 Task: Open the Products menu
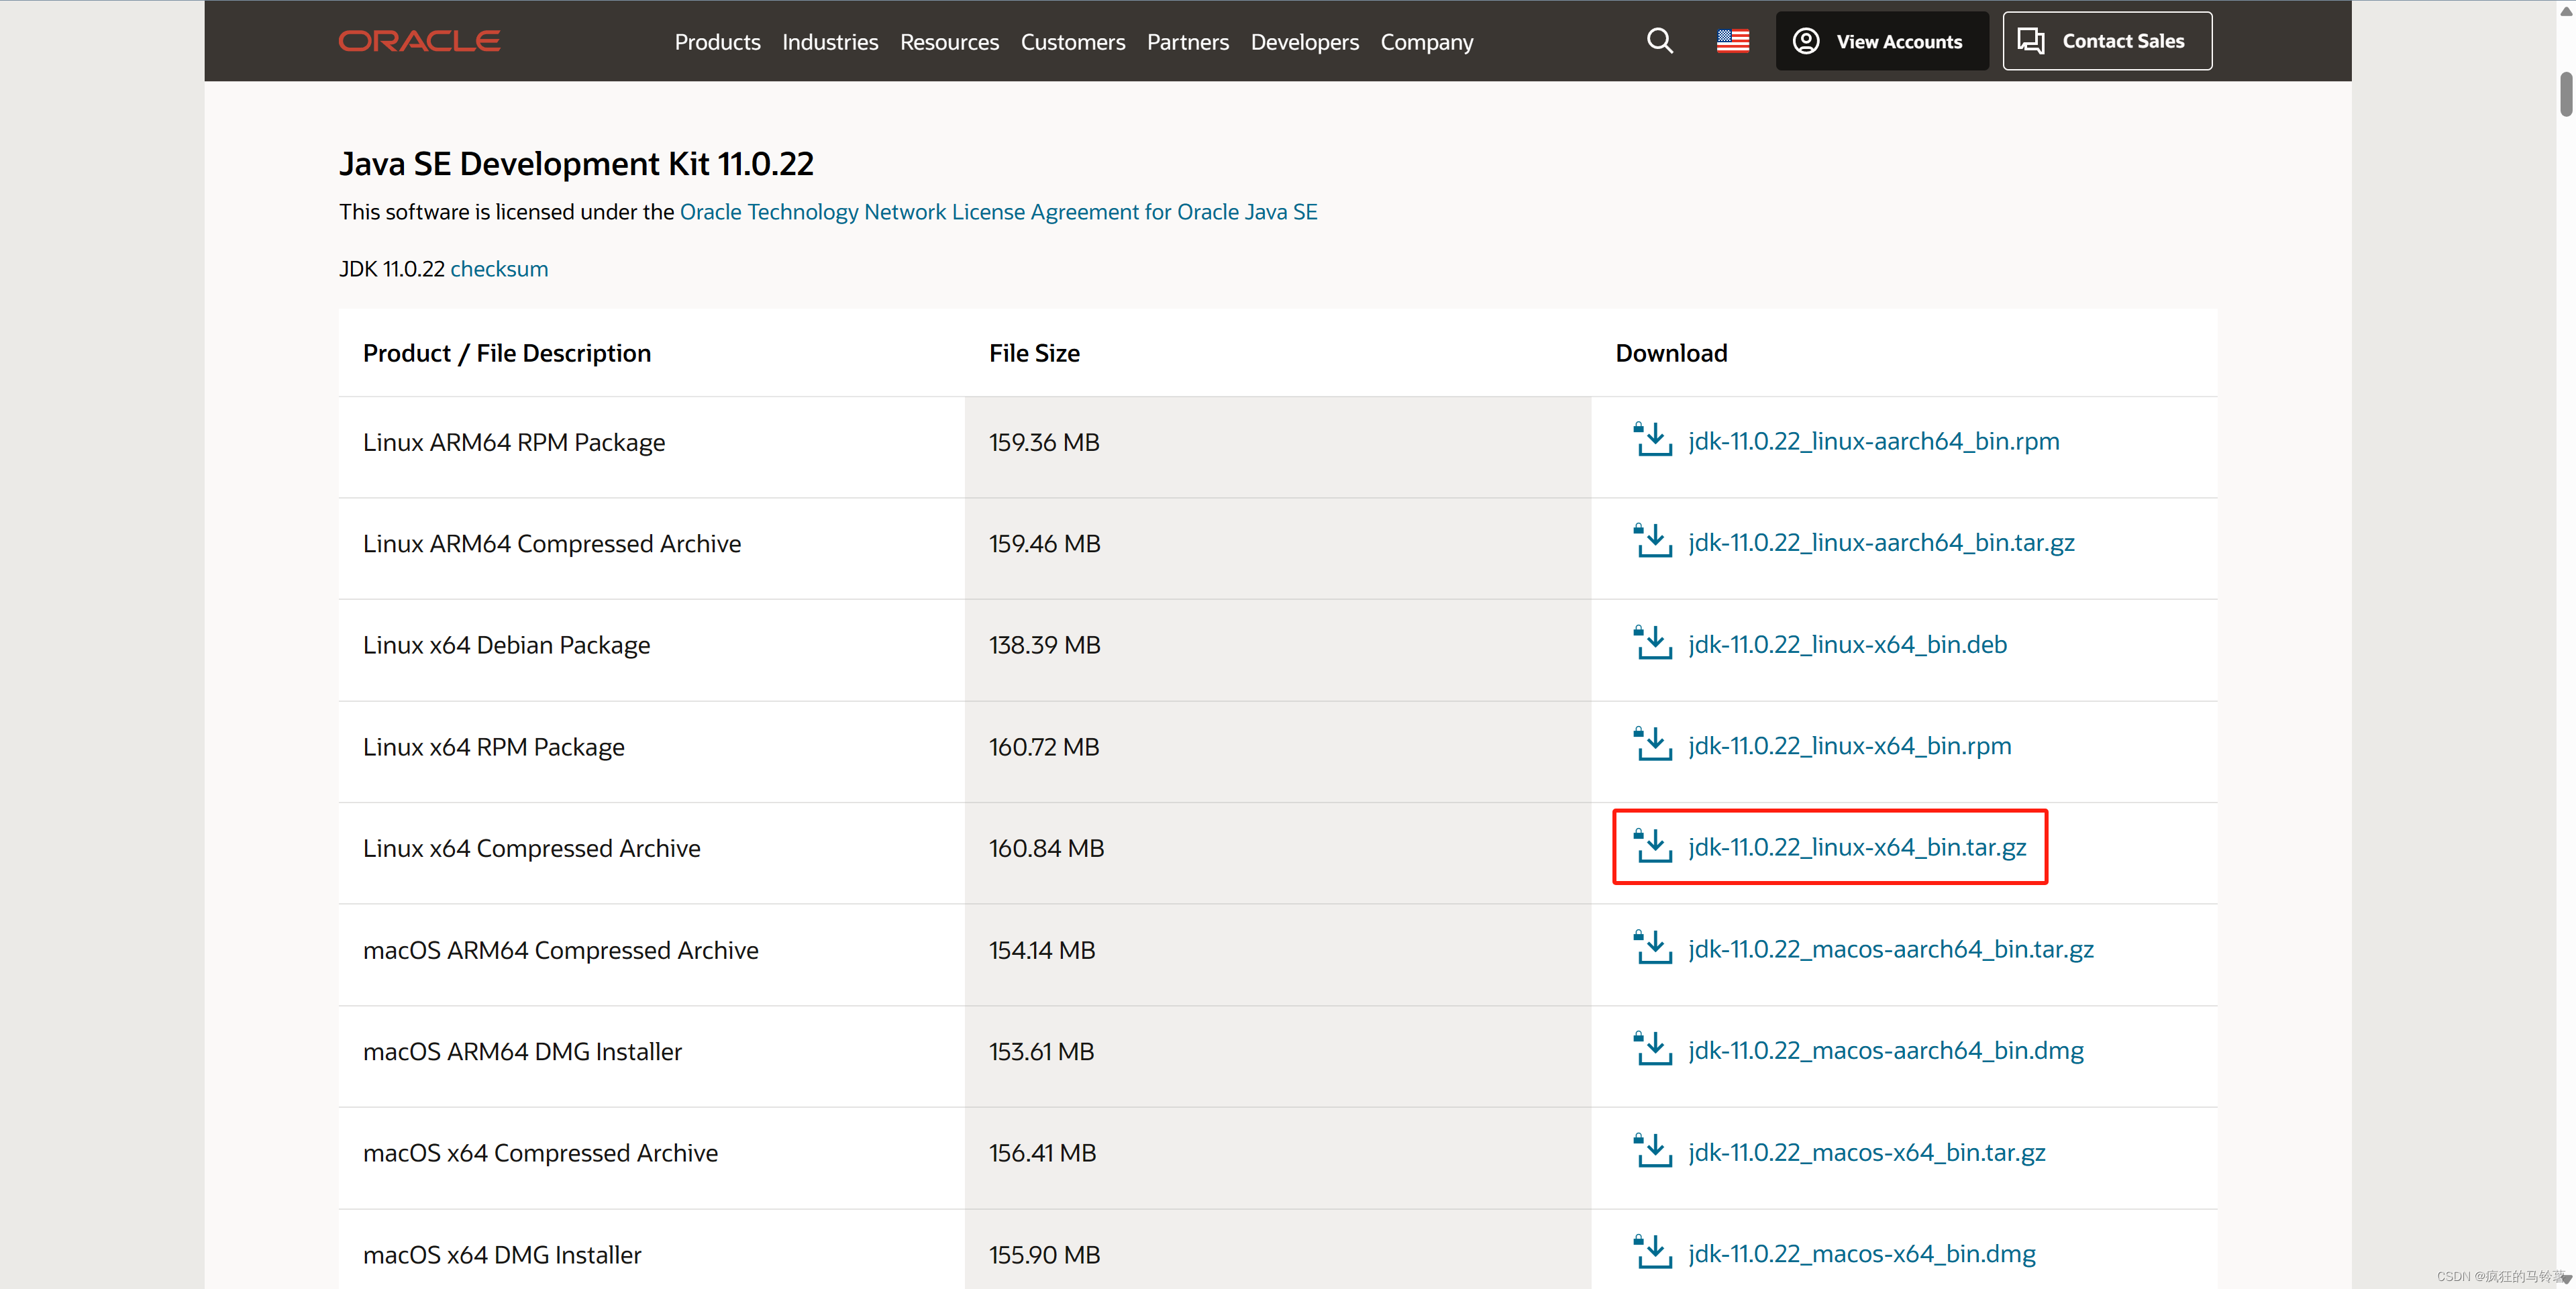(x=717, y=42)
